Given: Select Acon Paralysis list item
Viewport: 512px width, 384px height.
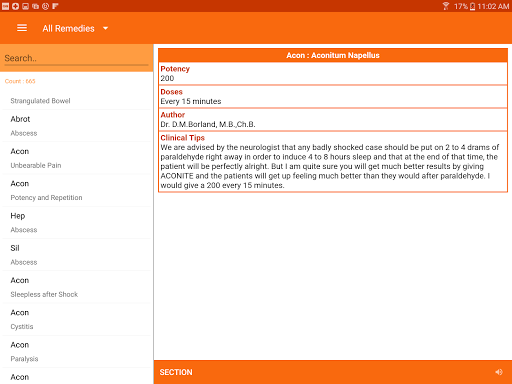Looking at the screenshot, I should point(77,352).
